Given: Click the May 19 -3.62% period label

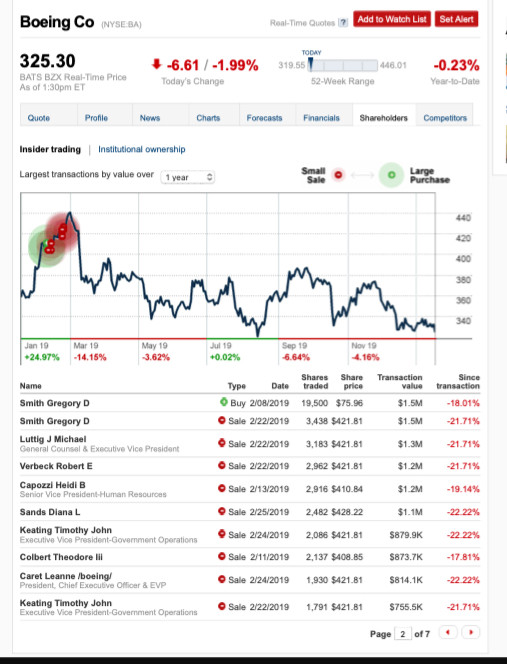Looking at the screenshot, I should pyautogui.click(x=155, y=351).
